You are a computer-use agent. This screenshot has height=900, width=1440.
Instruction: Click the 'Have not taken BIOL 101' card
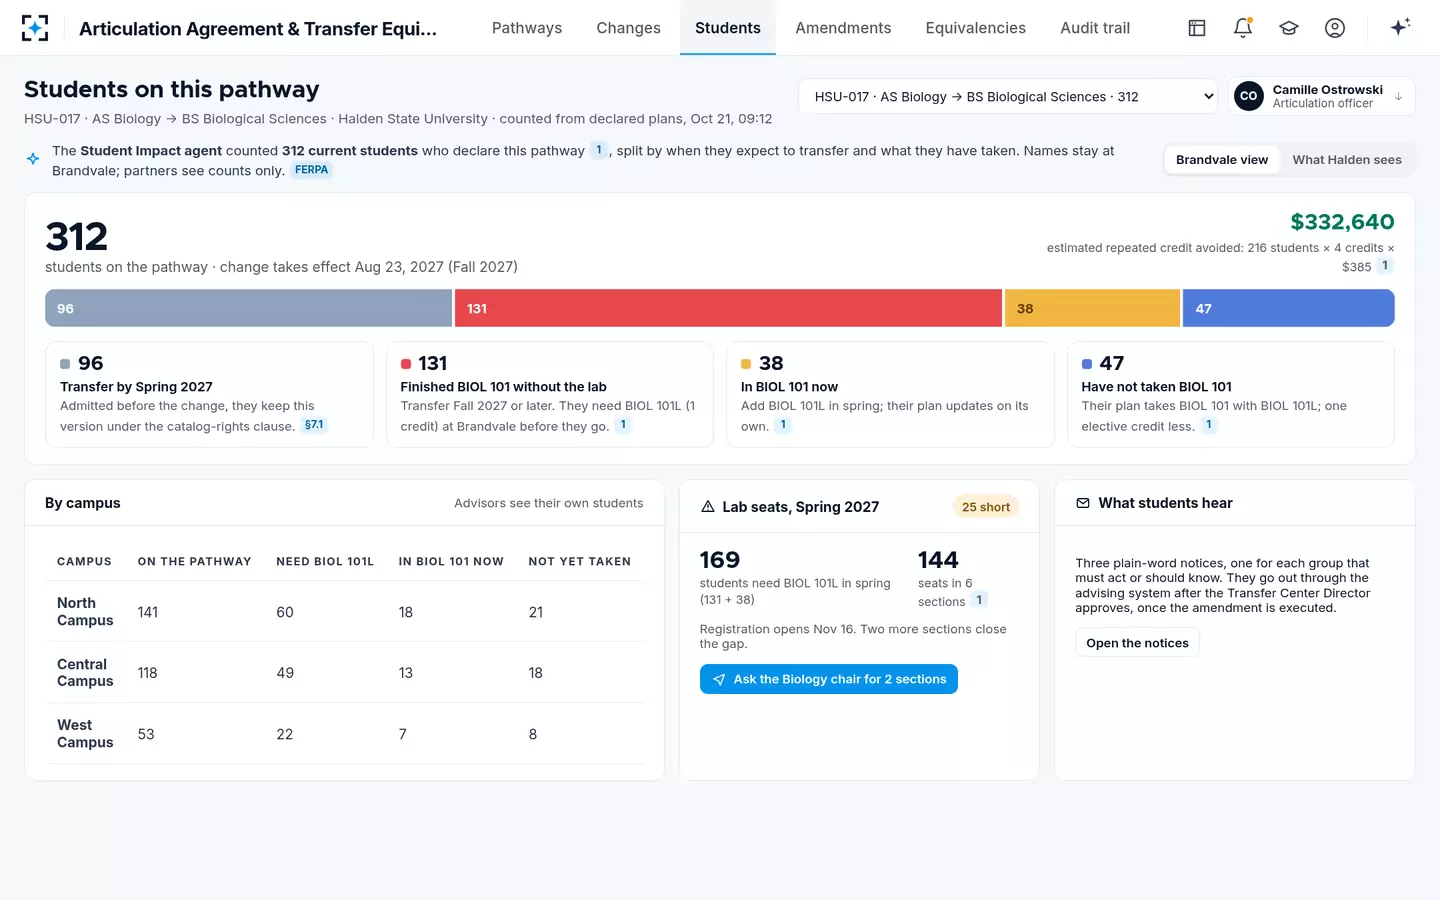1231,395
